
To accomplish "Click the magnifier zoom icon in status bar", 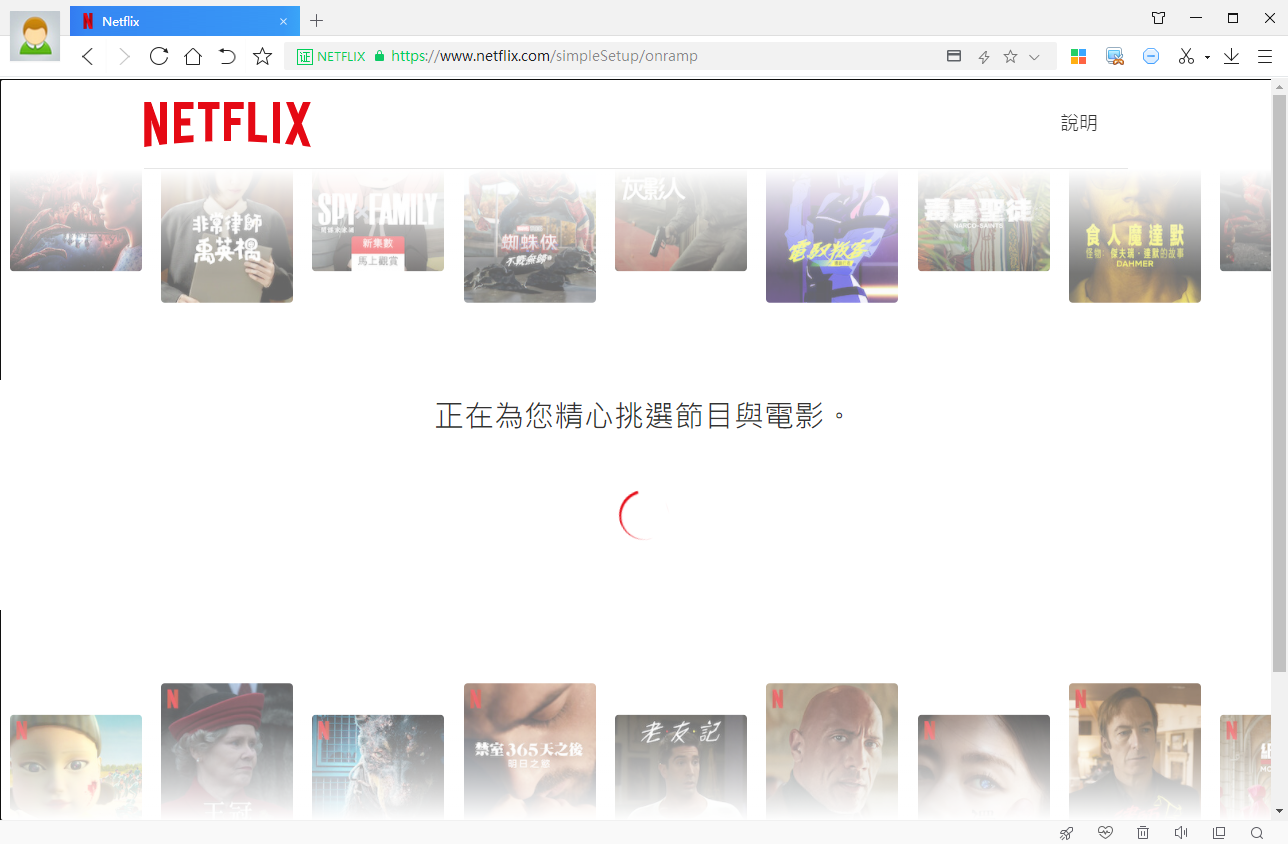I will 1257,833.
